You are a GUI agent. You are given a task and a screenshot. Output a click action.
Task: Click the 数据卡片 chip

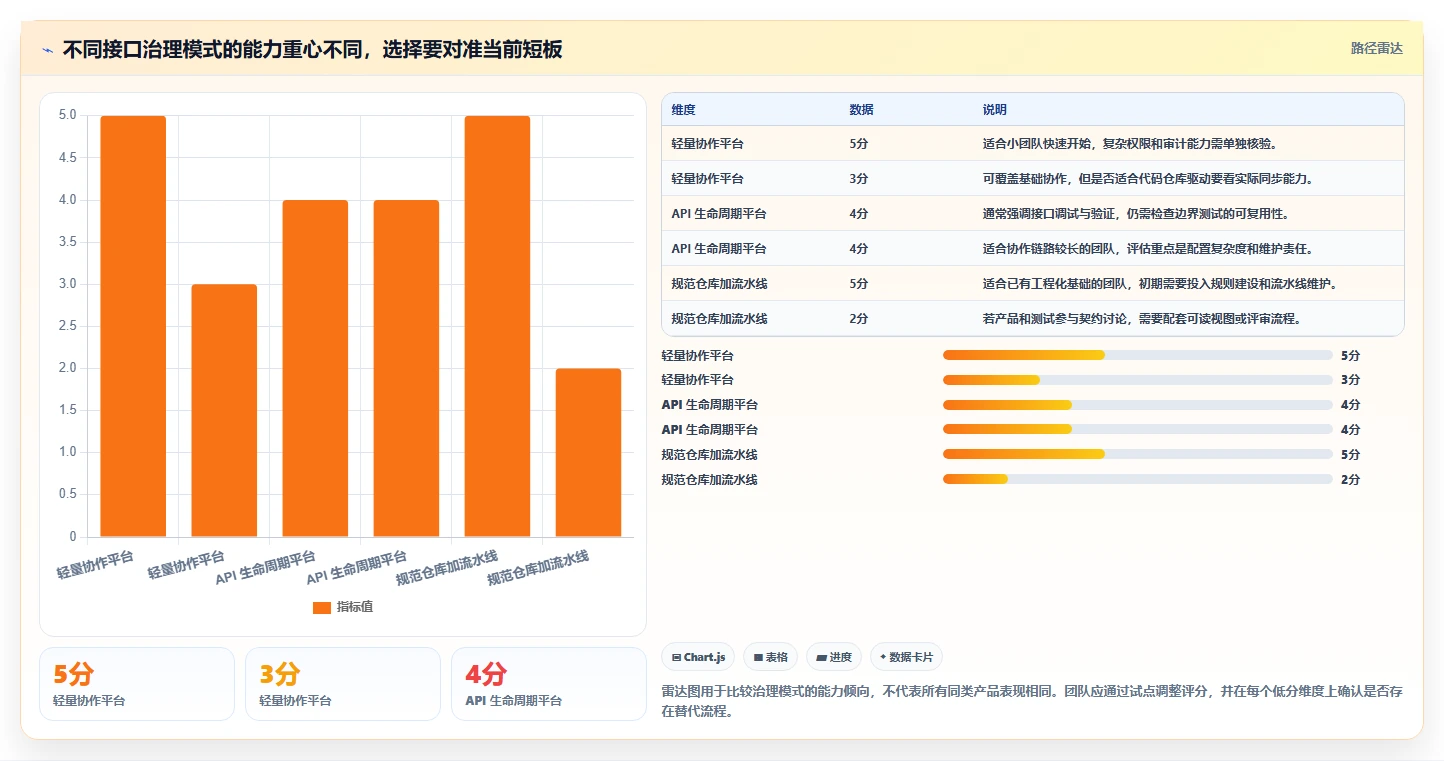(906, 657)
